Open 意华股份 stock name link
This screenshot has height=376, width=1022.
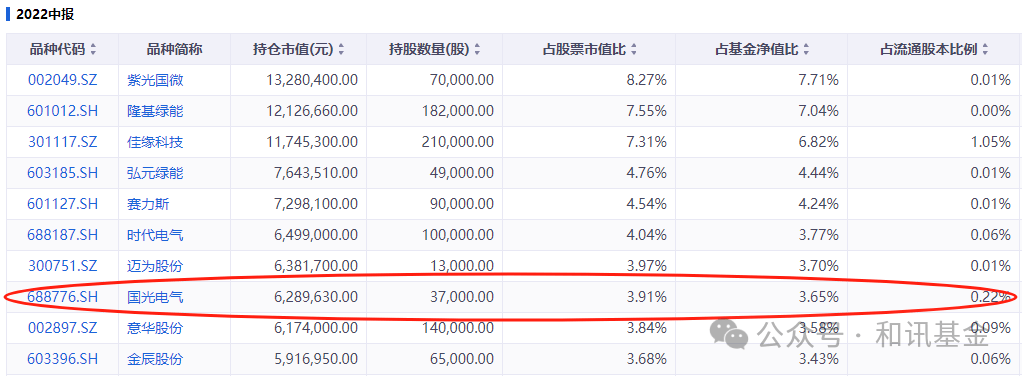155,328
